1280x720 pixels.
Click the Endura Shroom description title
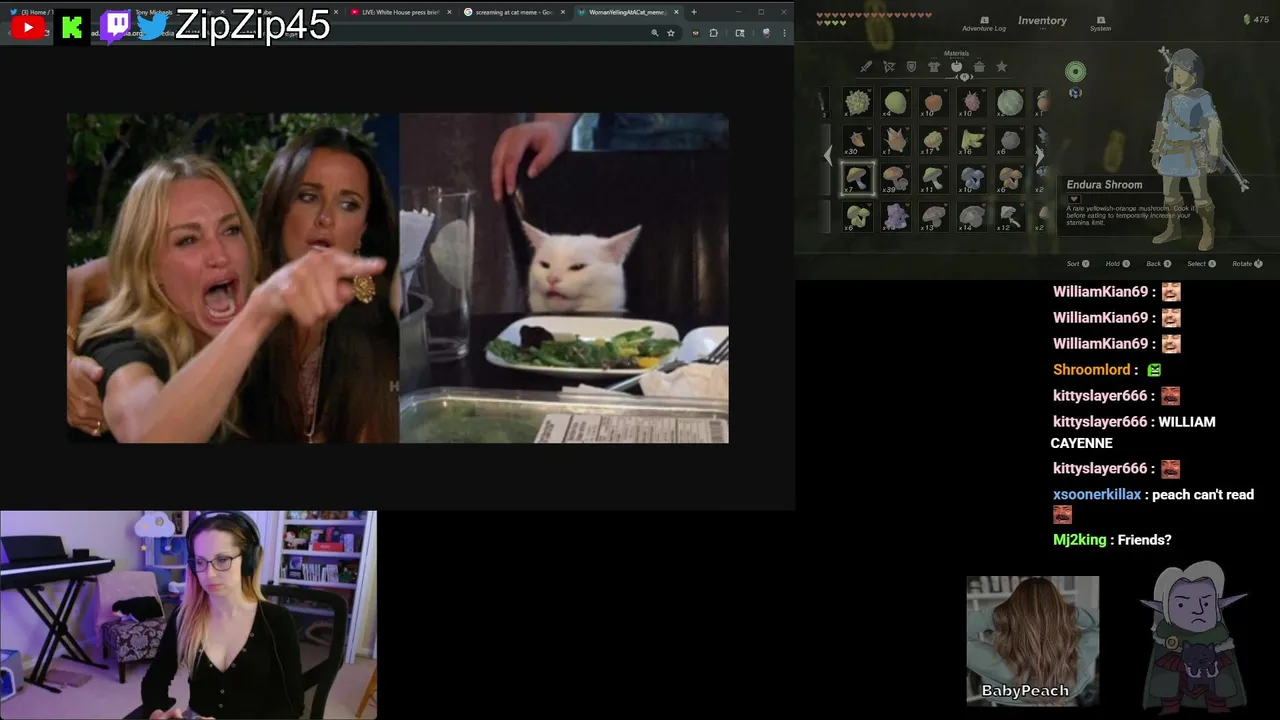(1104, 185)
